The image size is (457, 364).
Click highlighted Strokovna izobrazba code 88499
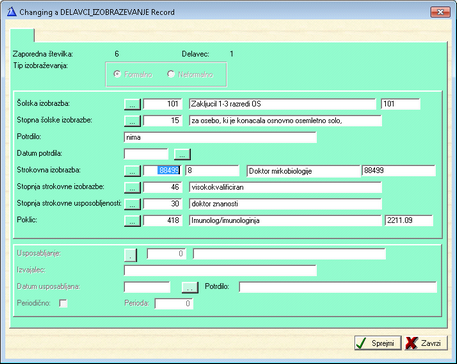[163, 171]
